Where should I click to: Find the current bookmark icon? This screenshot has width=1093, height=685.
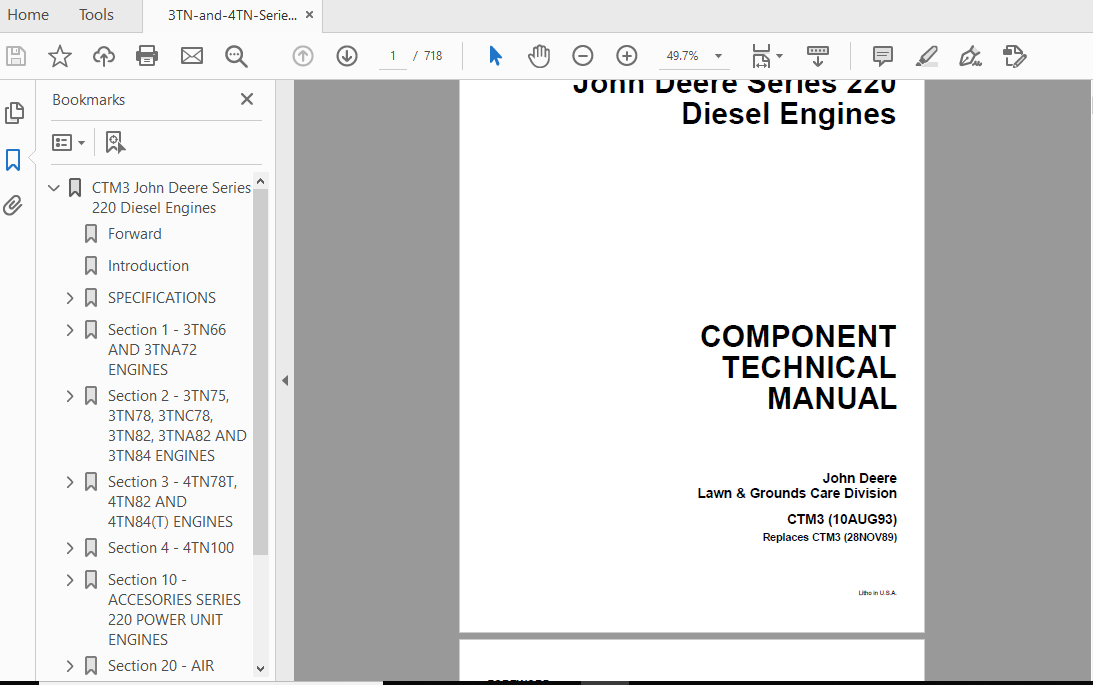tap(115, 142)
